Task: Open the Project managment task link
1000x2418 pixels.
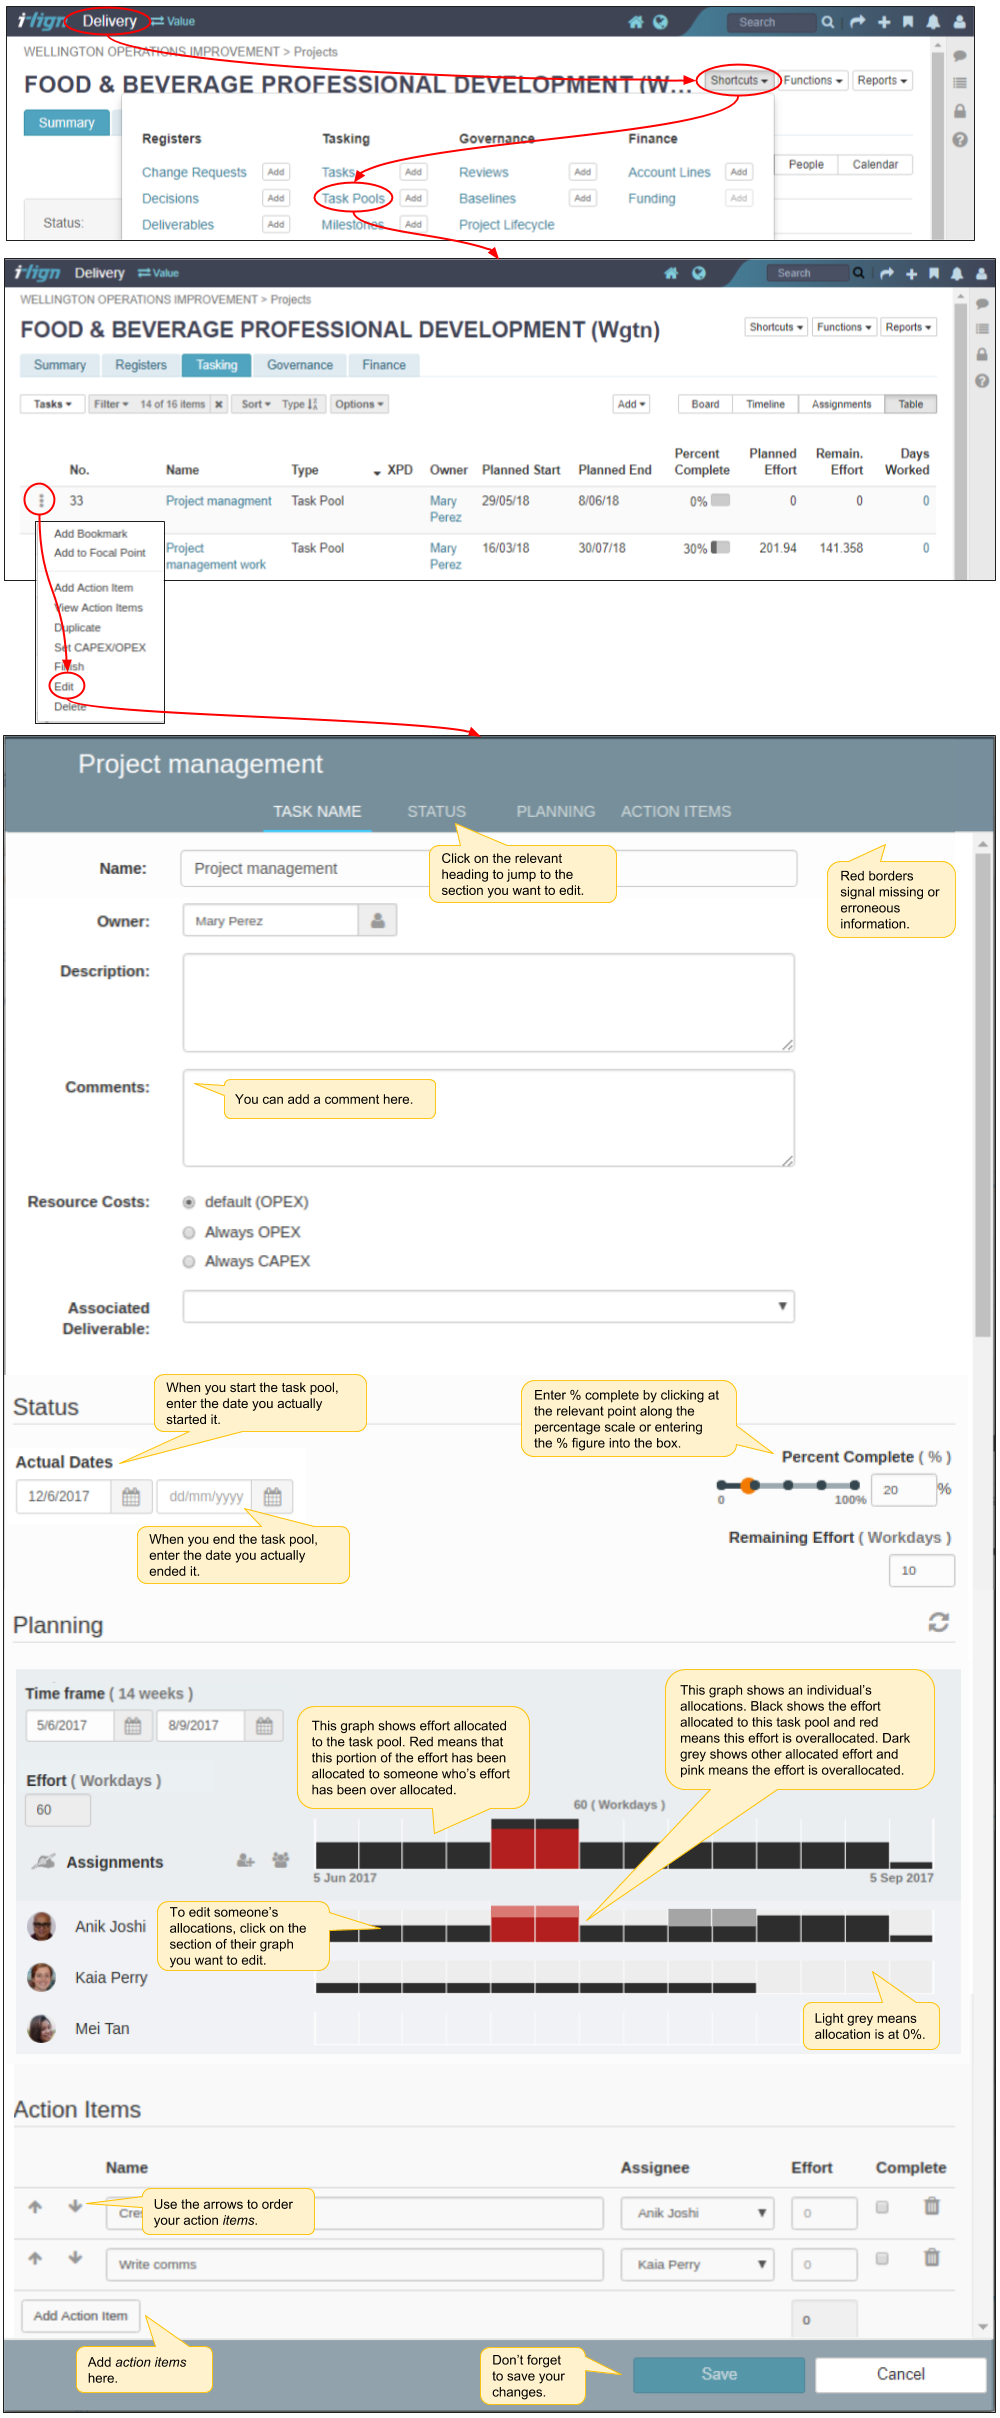Action: (219, 500)
